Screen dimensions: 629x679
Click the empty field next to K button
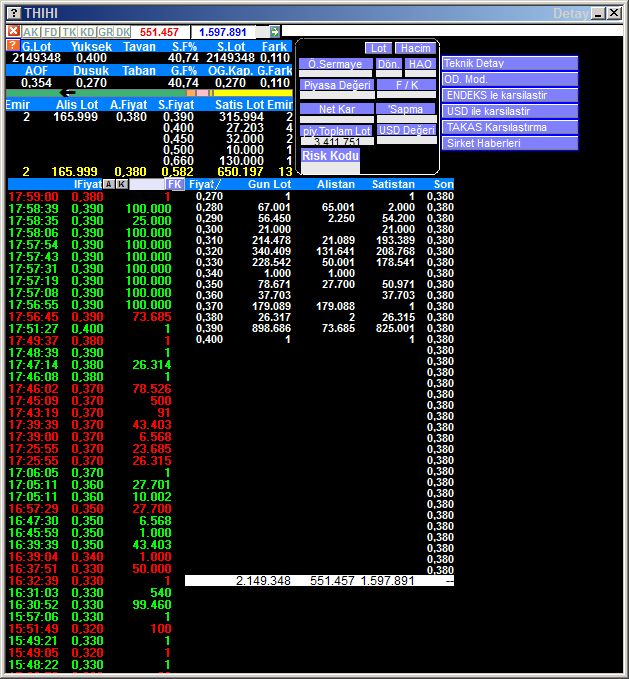pos(147,184)
